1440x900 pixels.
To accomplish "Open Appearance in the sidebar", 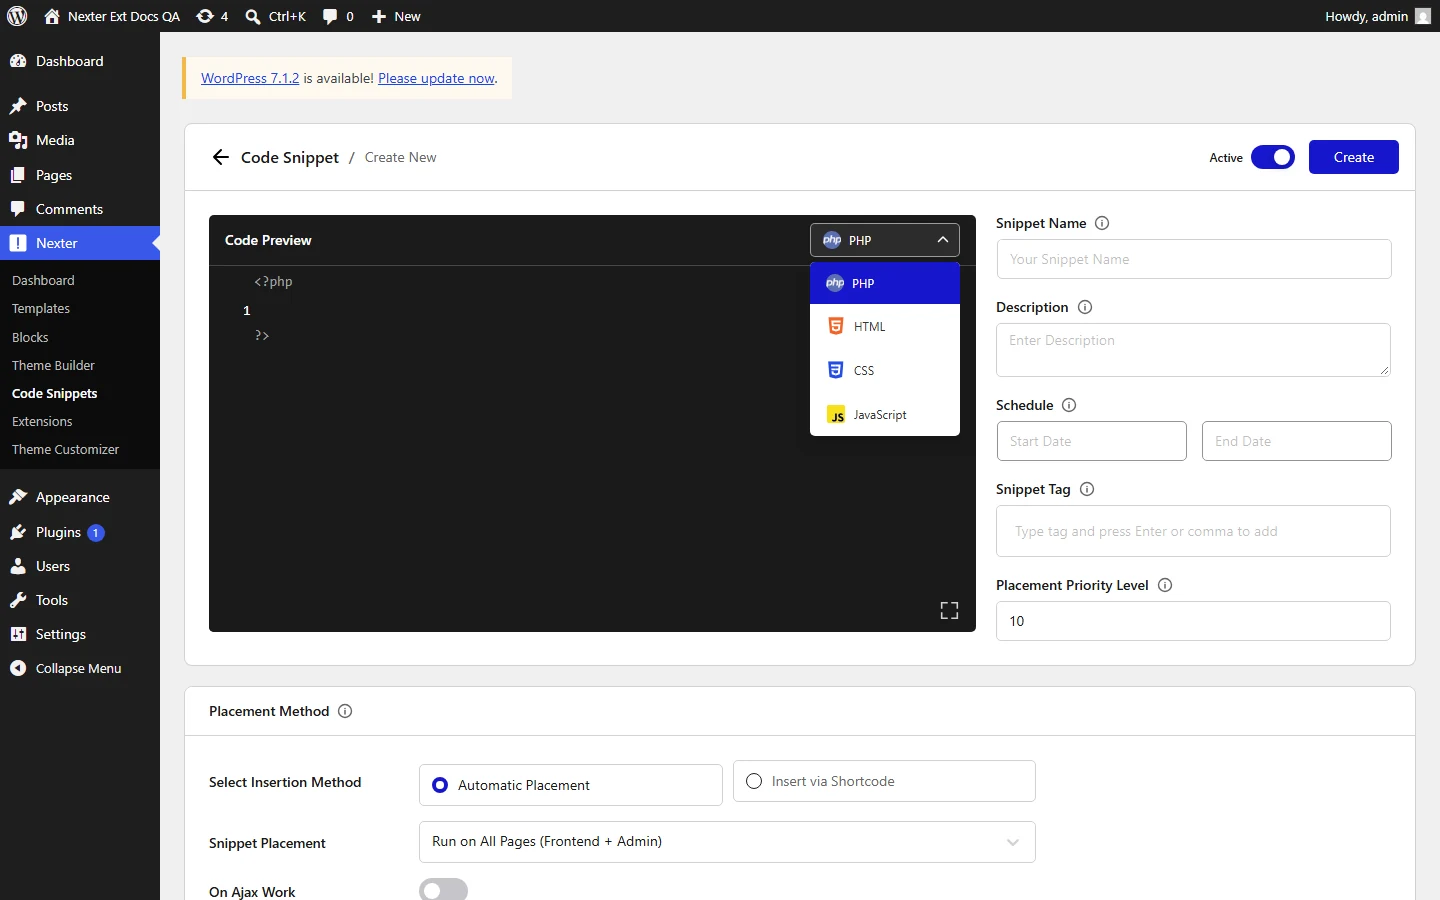I will click(x=80, y=497).
